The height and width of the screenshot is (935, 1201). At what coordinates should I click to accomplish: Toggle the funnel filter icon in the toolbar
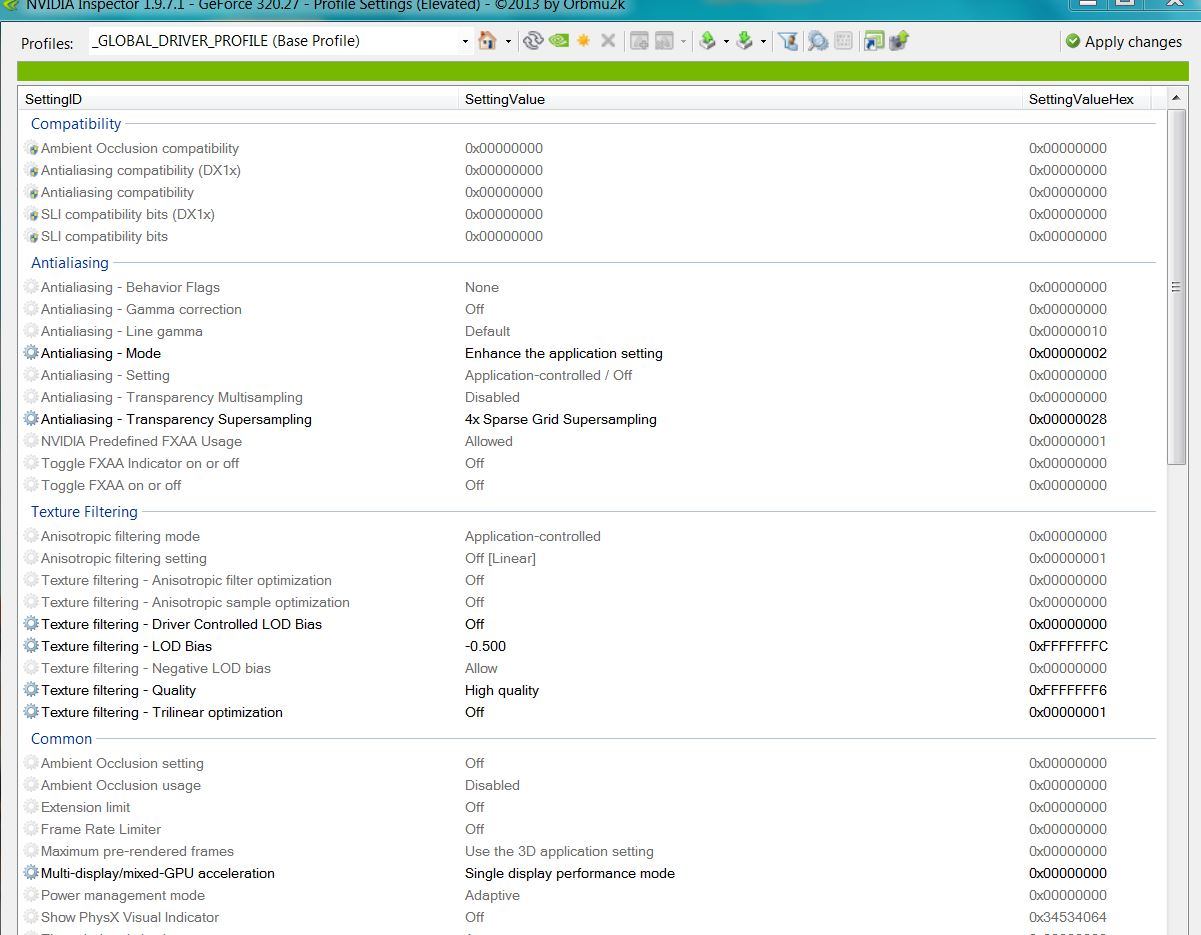pos(789,41)
